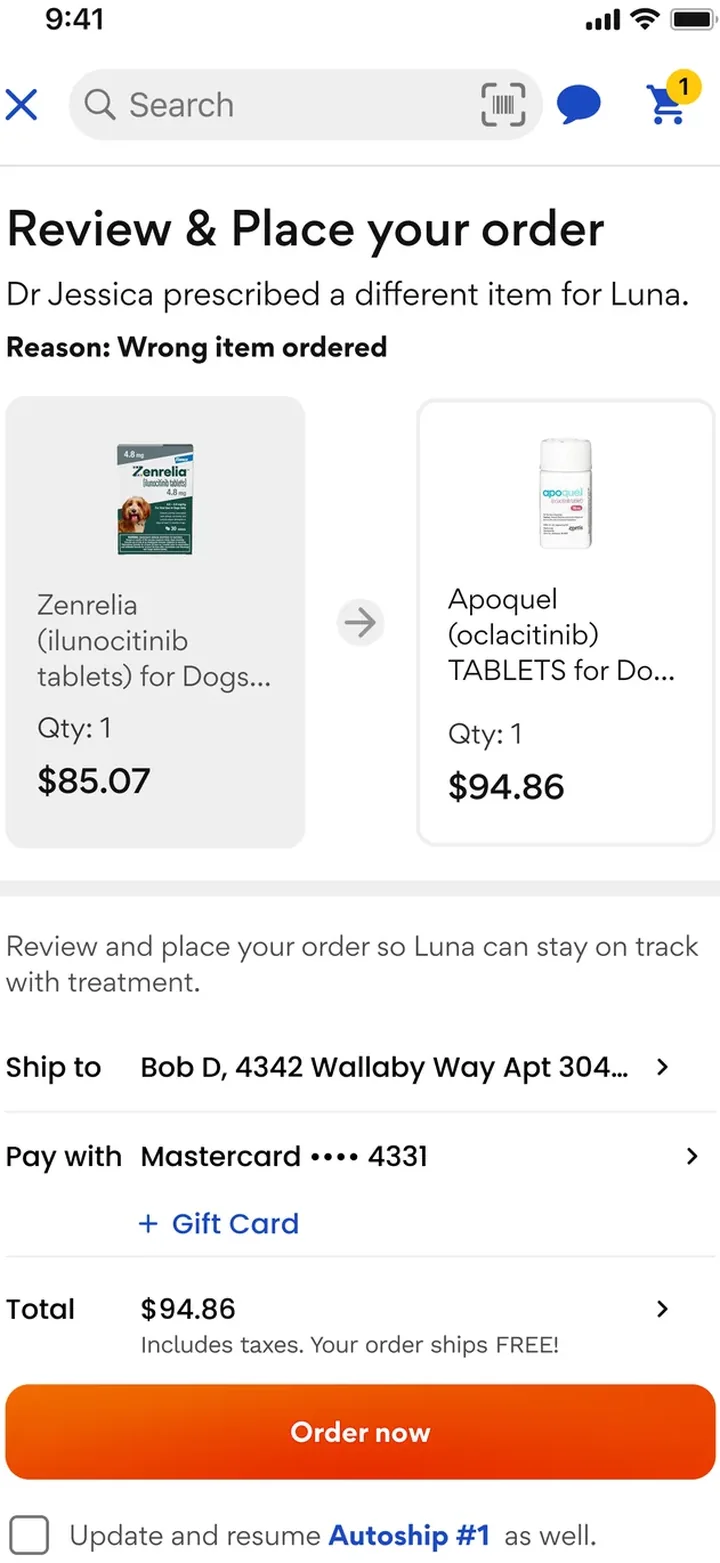This screenshot has height=1563, width=720.
Task: Tap the Search input field
Action: coord(305,104)
